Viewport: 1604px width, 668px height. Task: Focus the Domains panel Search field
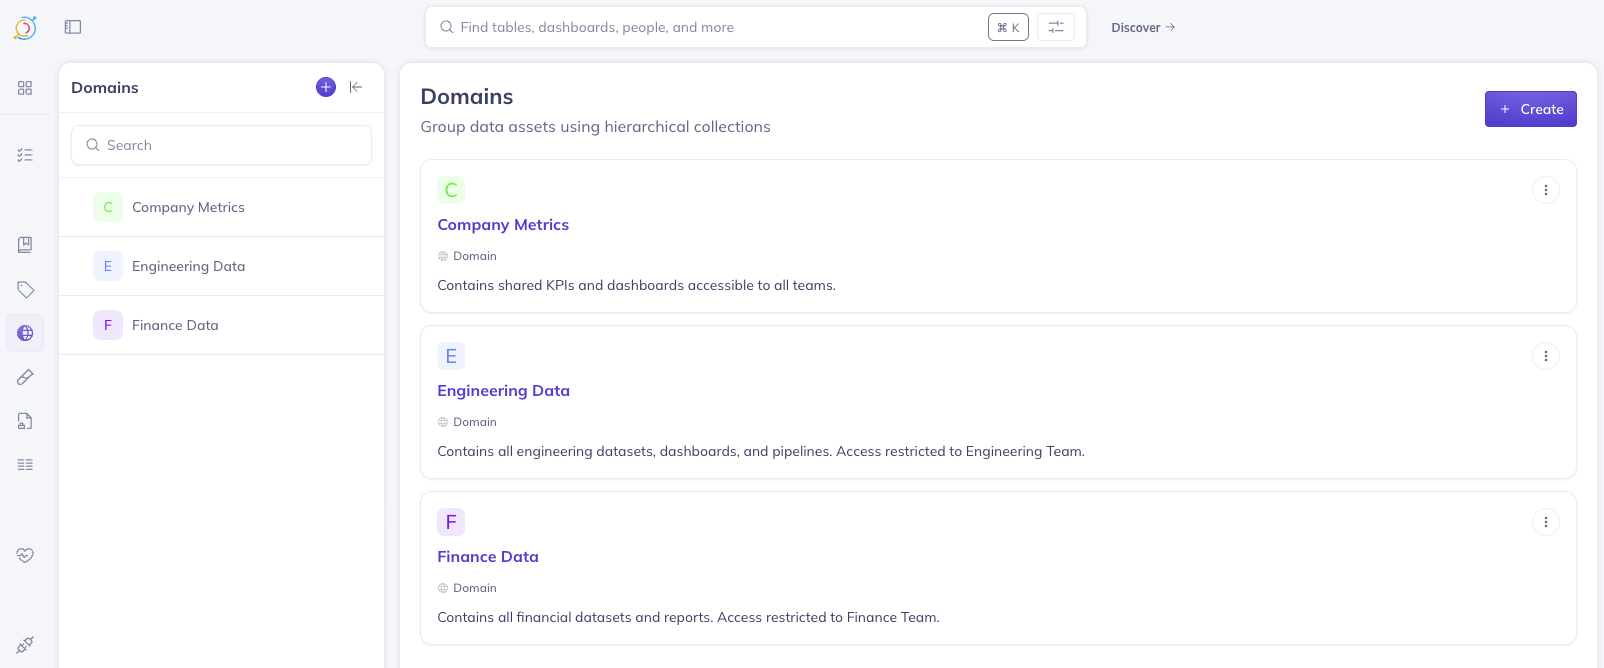[221, 145]
